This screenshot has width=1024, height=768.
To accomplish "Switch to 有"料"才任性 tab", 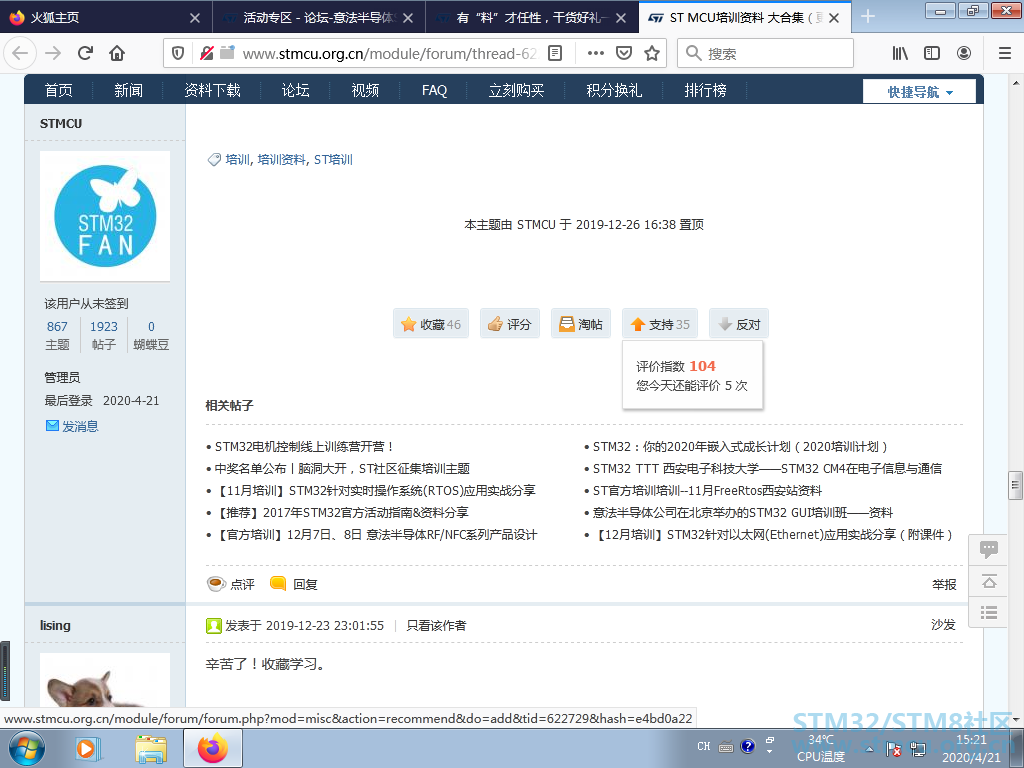I will click(x=532, y=17).
